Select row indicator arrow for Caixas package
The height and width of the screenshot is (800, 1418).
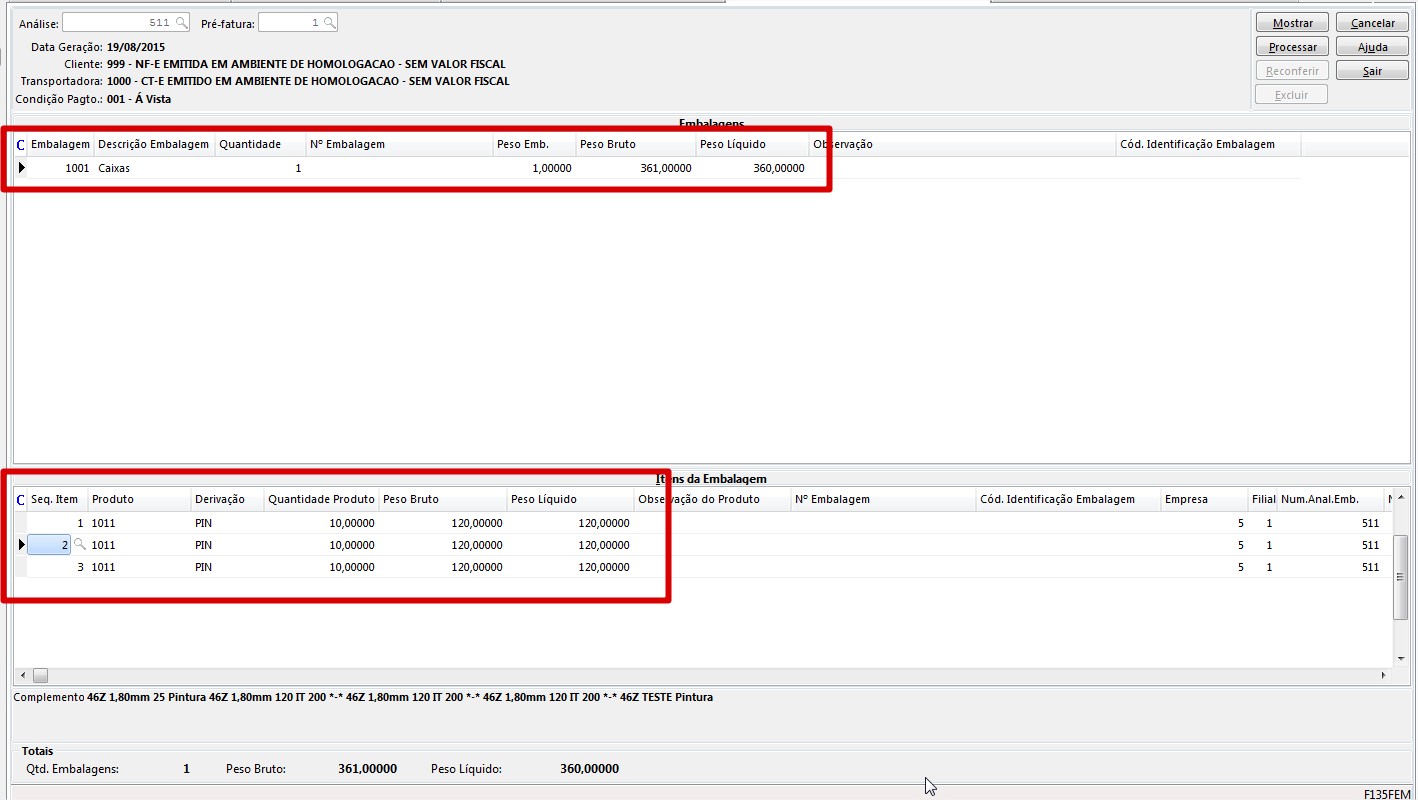21,168
